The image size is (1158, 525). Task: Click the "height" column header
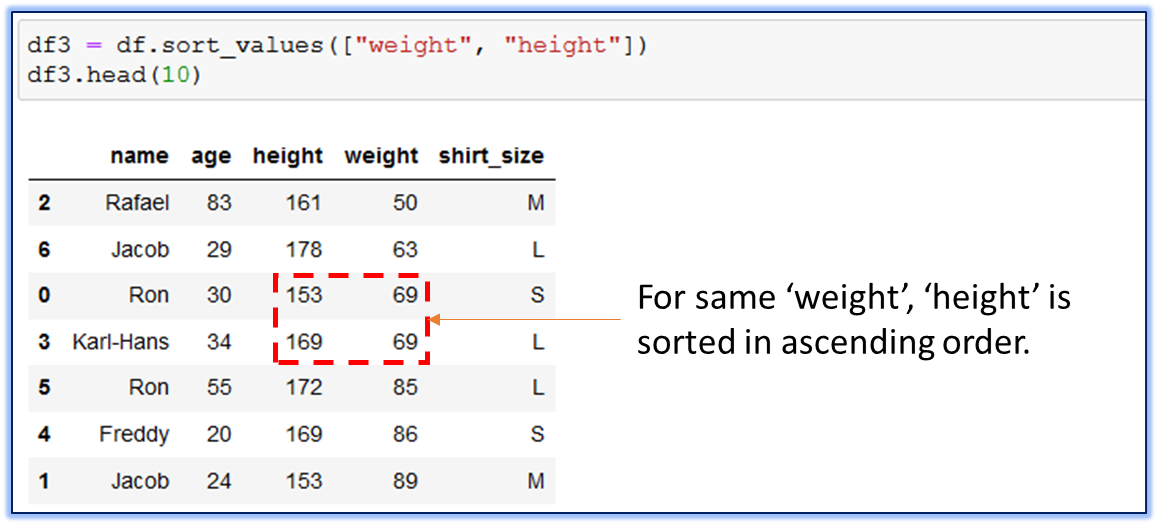point(287,156)
